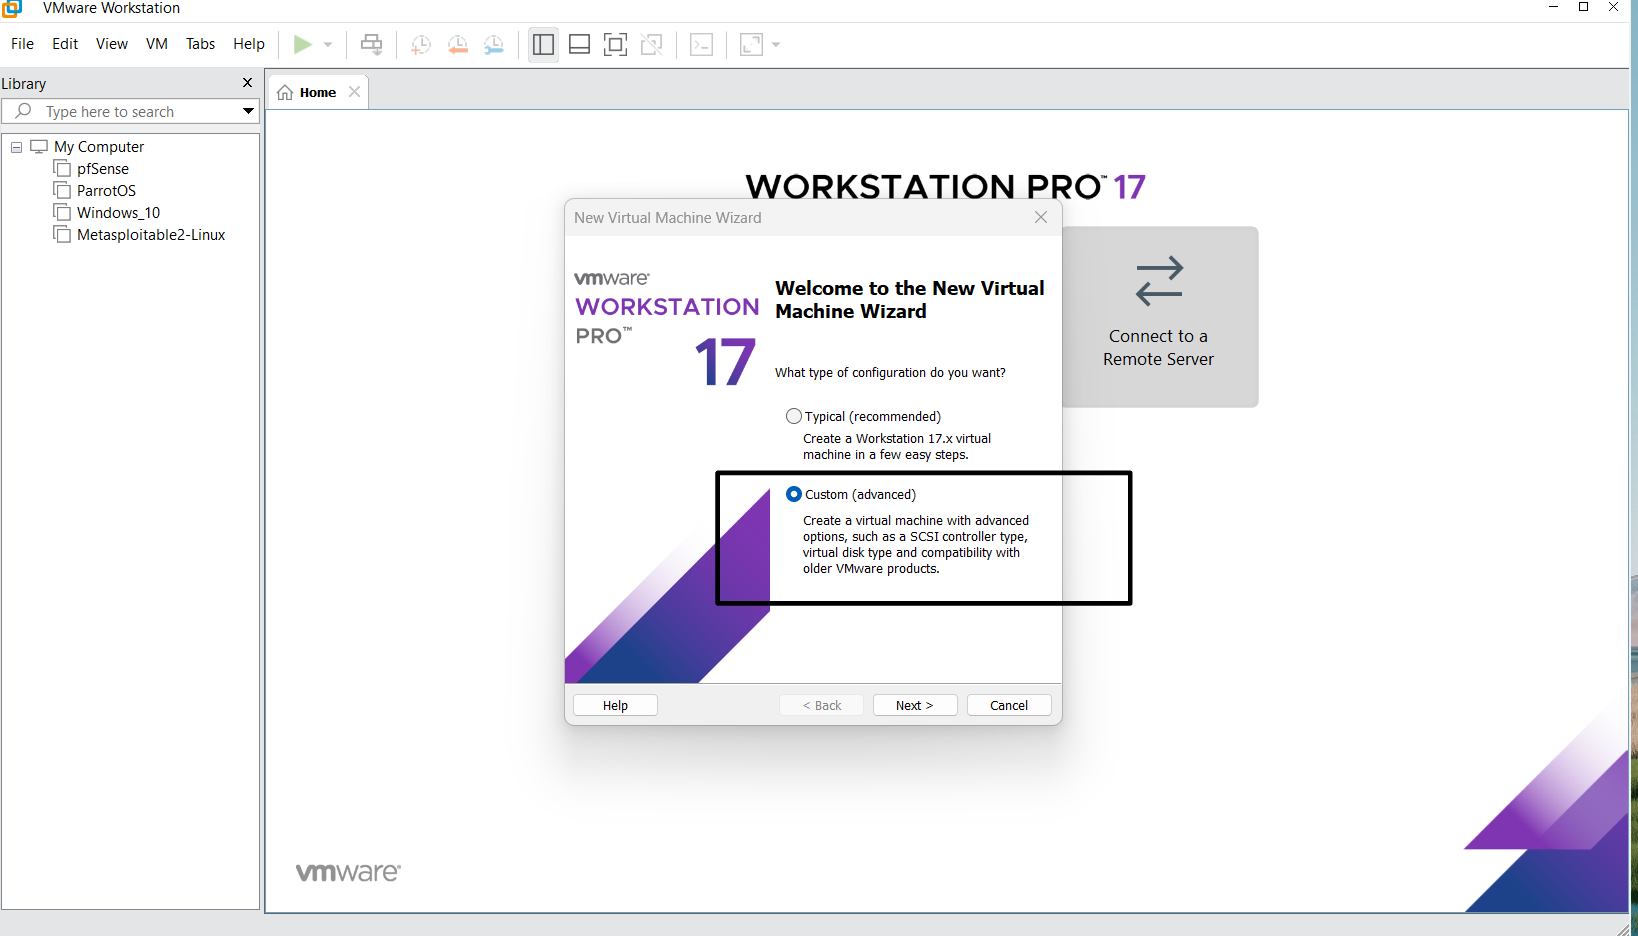Click the Library search magnifier icon

point(24,111)
